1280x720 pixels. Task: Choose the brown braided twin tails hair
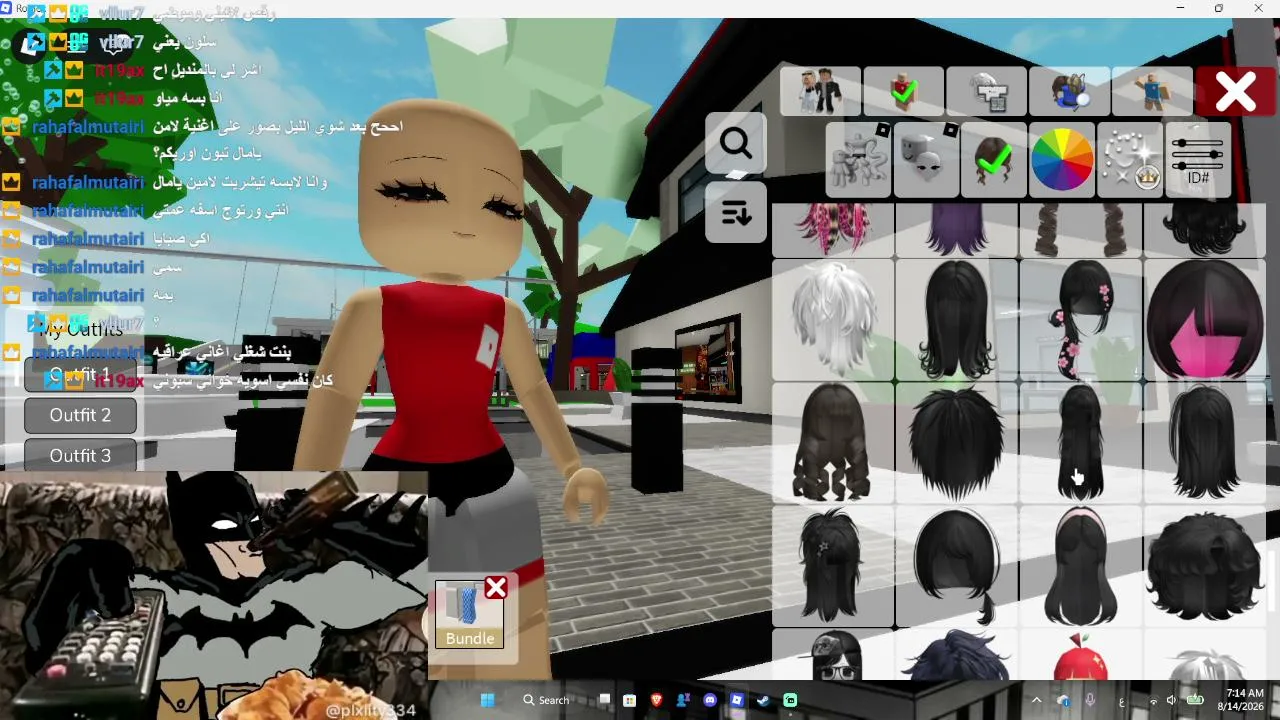1081,229
